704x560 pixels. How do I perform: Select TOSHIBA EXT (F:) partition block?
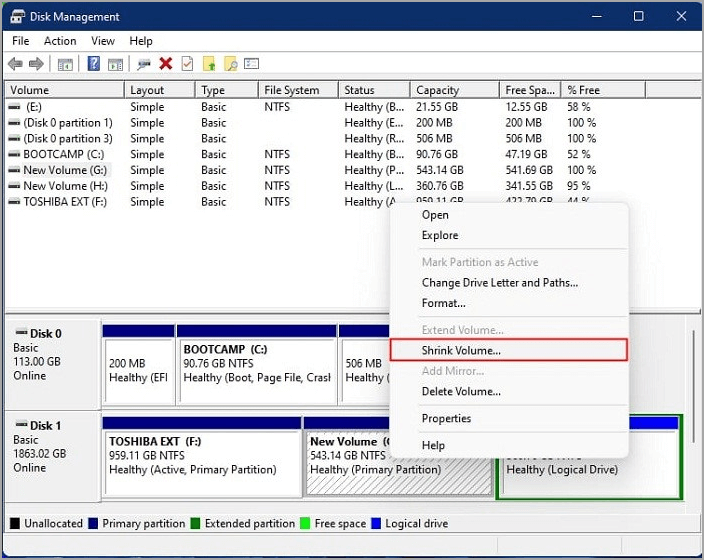(x=202, y=462)
